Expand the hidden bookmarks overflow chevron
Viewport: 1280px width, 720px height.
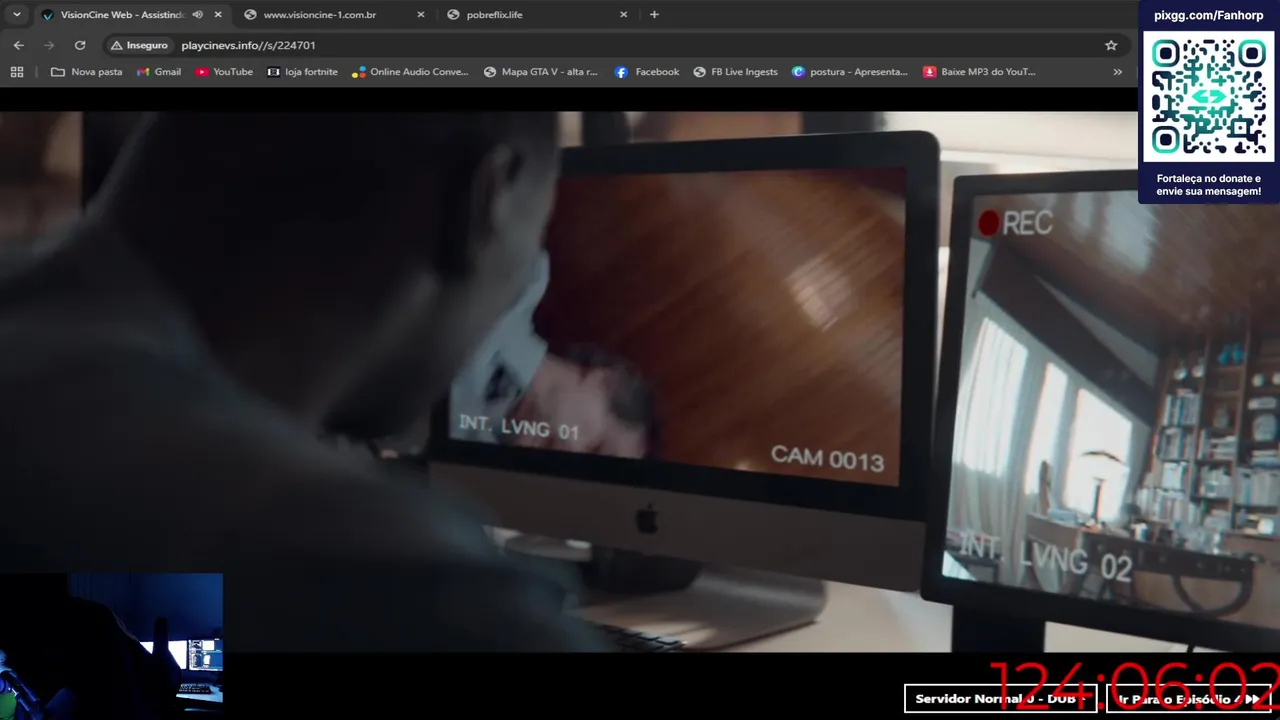[1117, 72]
